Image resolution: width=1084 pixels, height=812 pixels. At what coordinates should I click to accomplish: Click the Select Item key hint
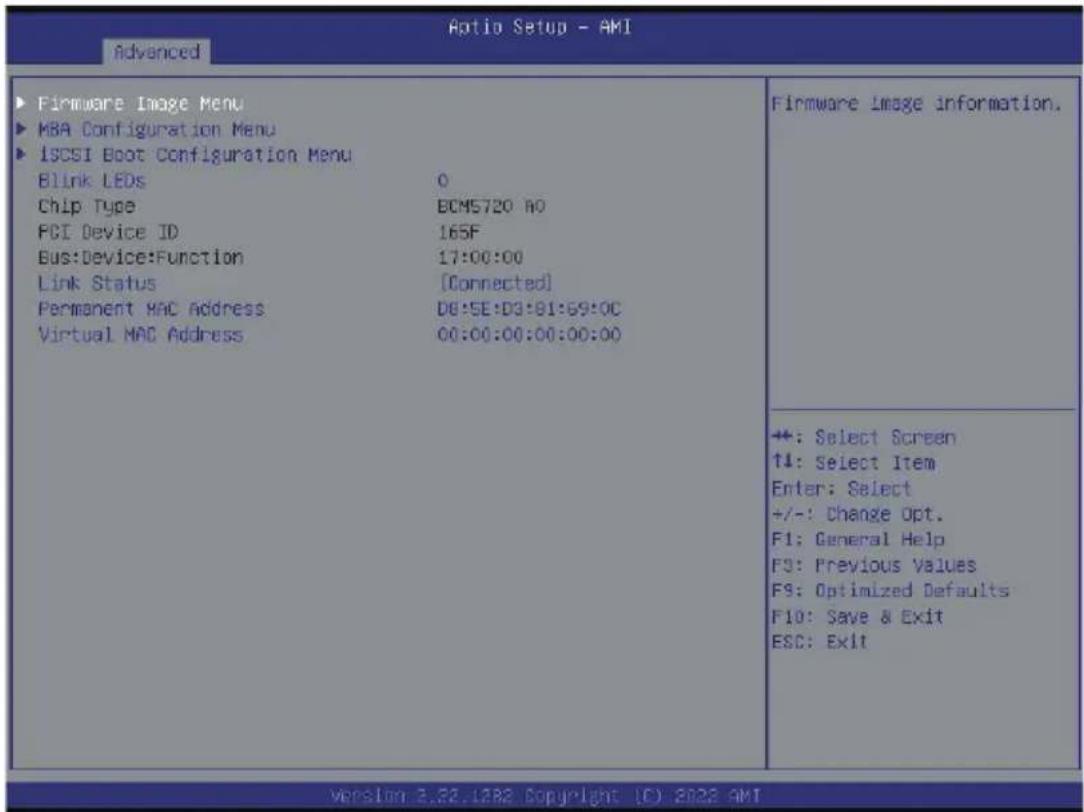pos(853,463)
